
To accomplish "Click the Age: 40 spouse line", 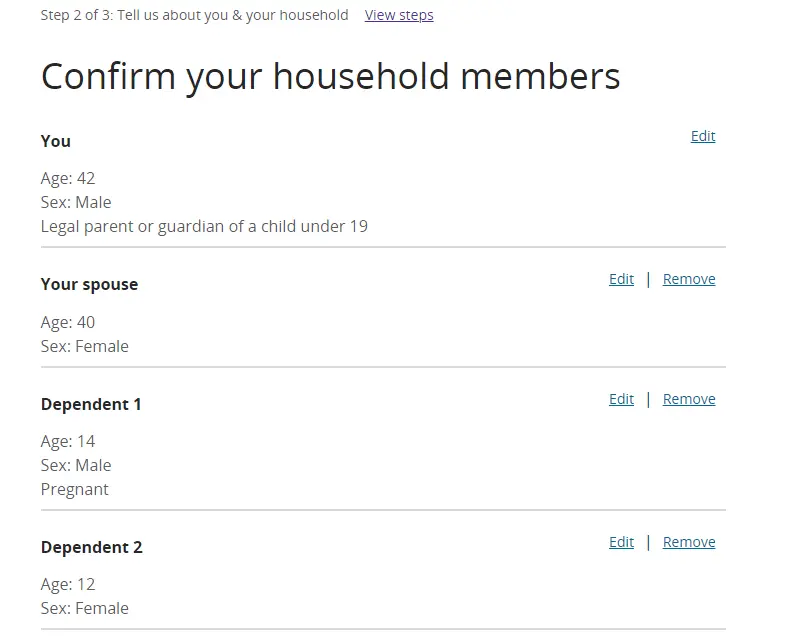I will pyautogui.click(x=68, y=322).
